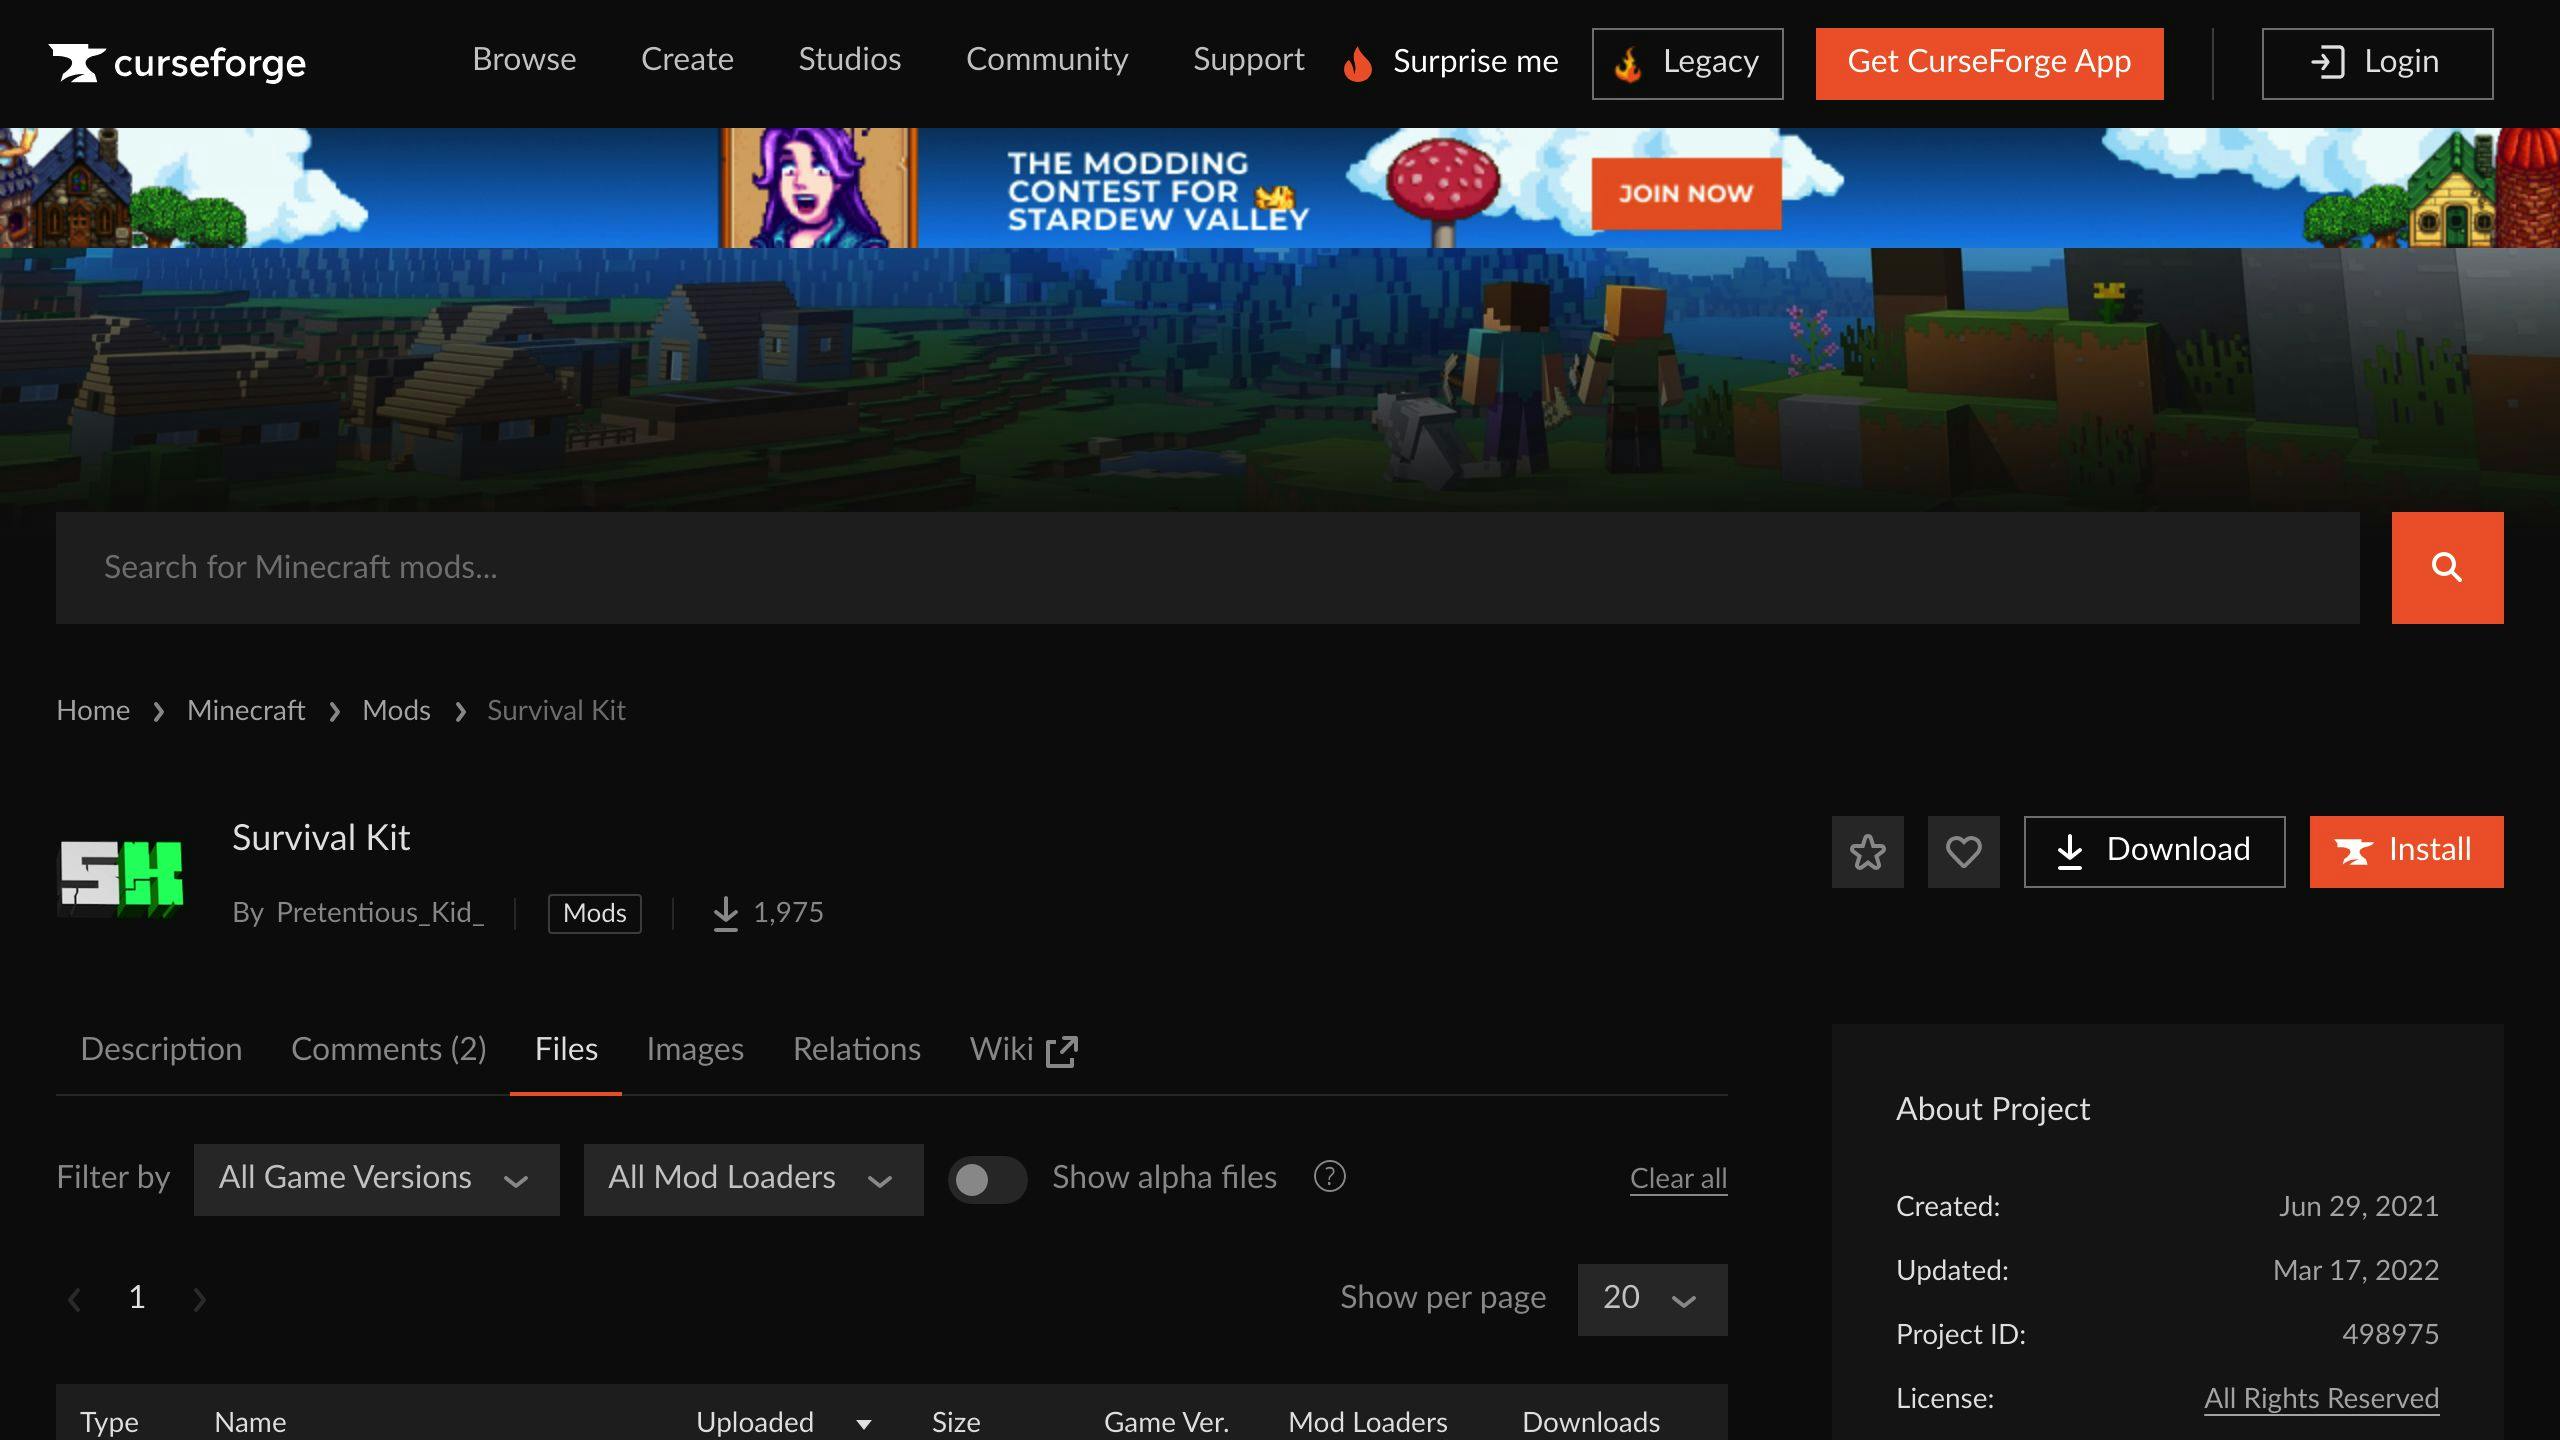Click All Rights Reserved license link
The width and height of the screenshot is (2560, 1440).
point(2321,1399)
